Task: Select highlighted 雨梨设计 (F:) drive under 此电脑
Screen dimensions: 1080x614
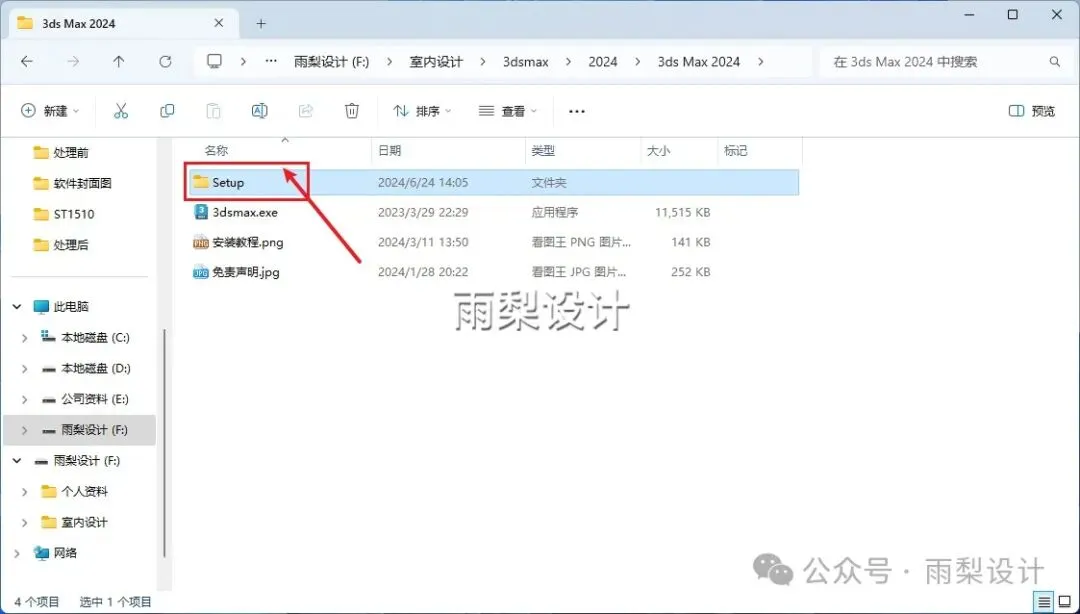Action: (79, 430)
